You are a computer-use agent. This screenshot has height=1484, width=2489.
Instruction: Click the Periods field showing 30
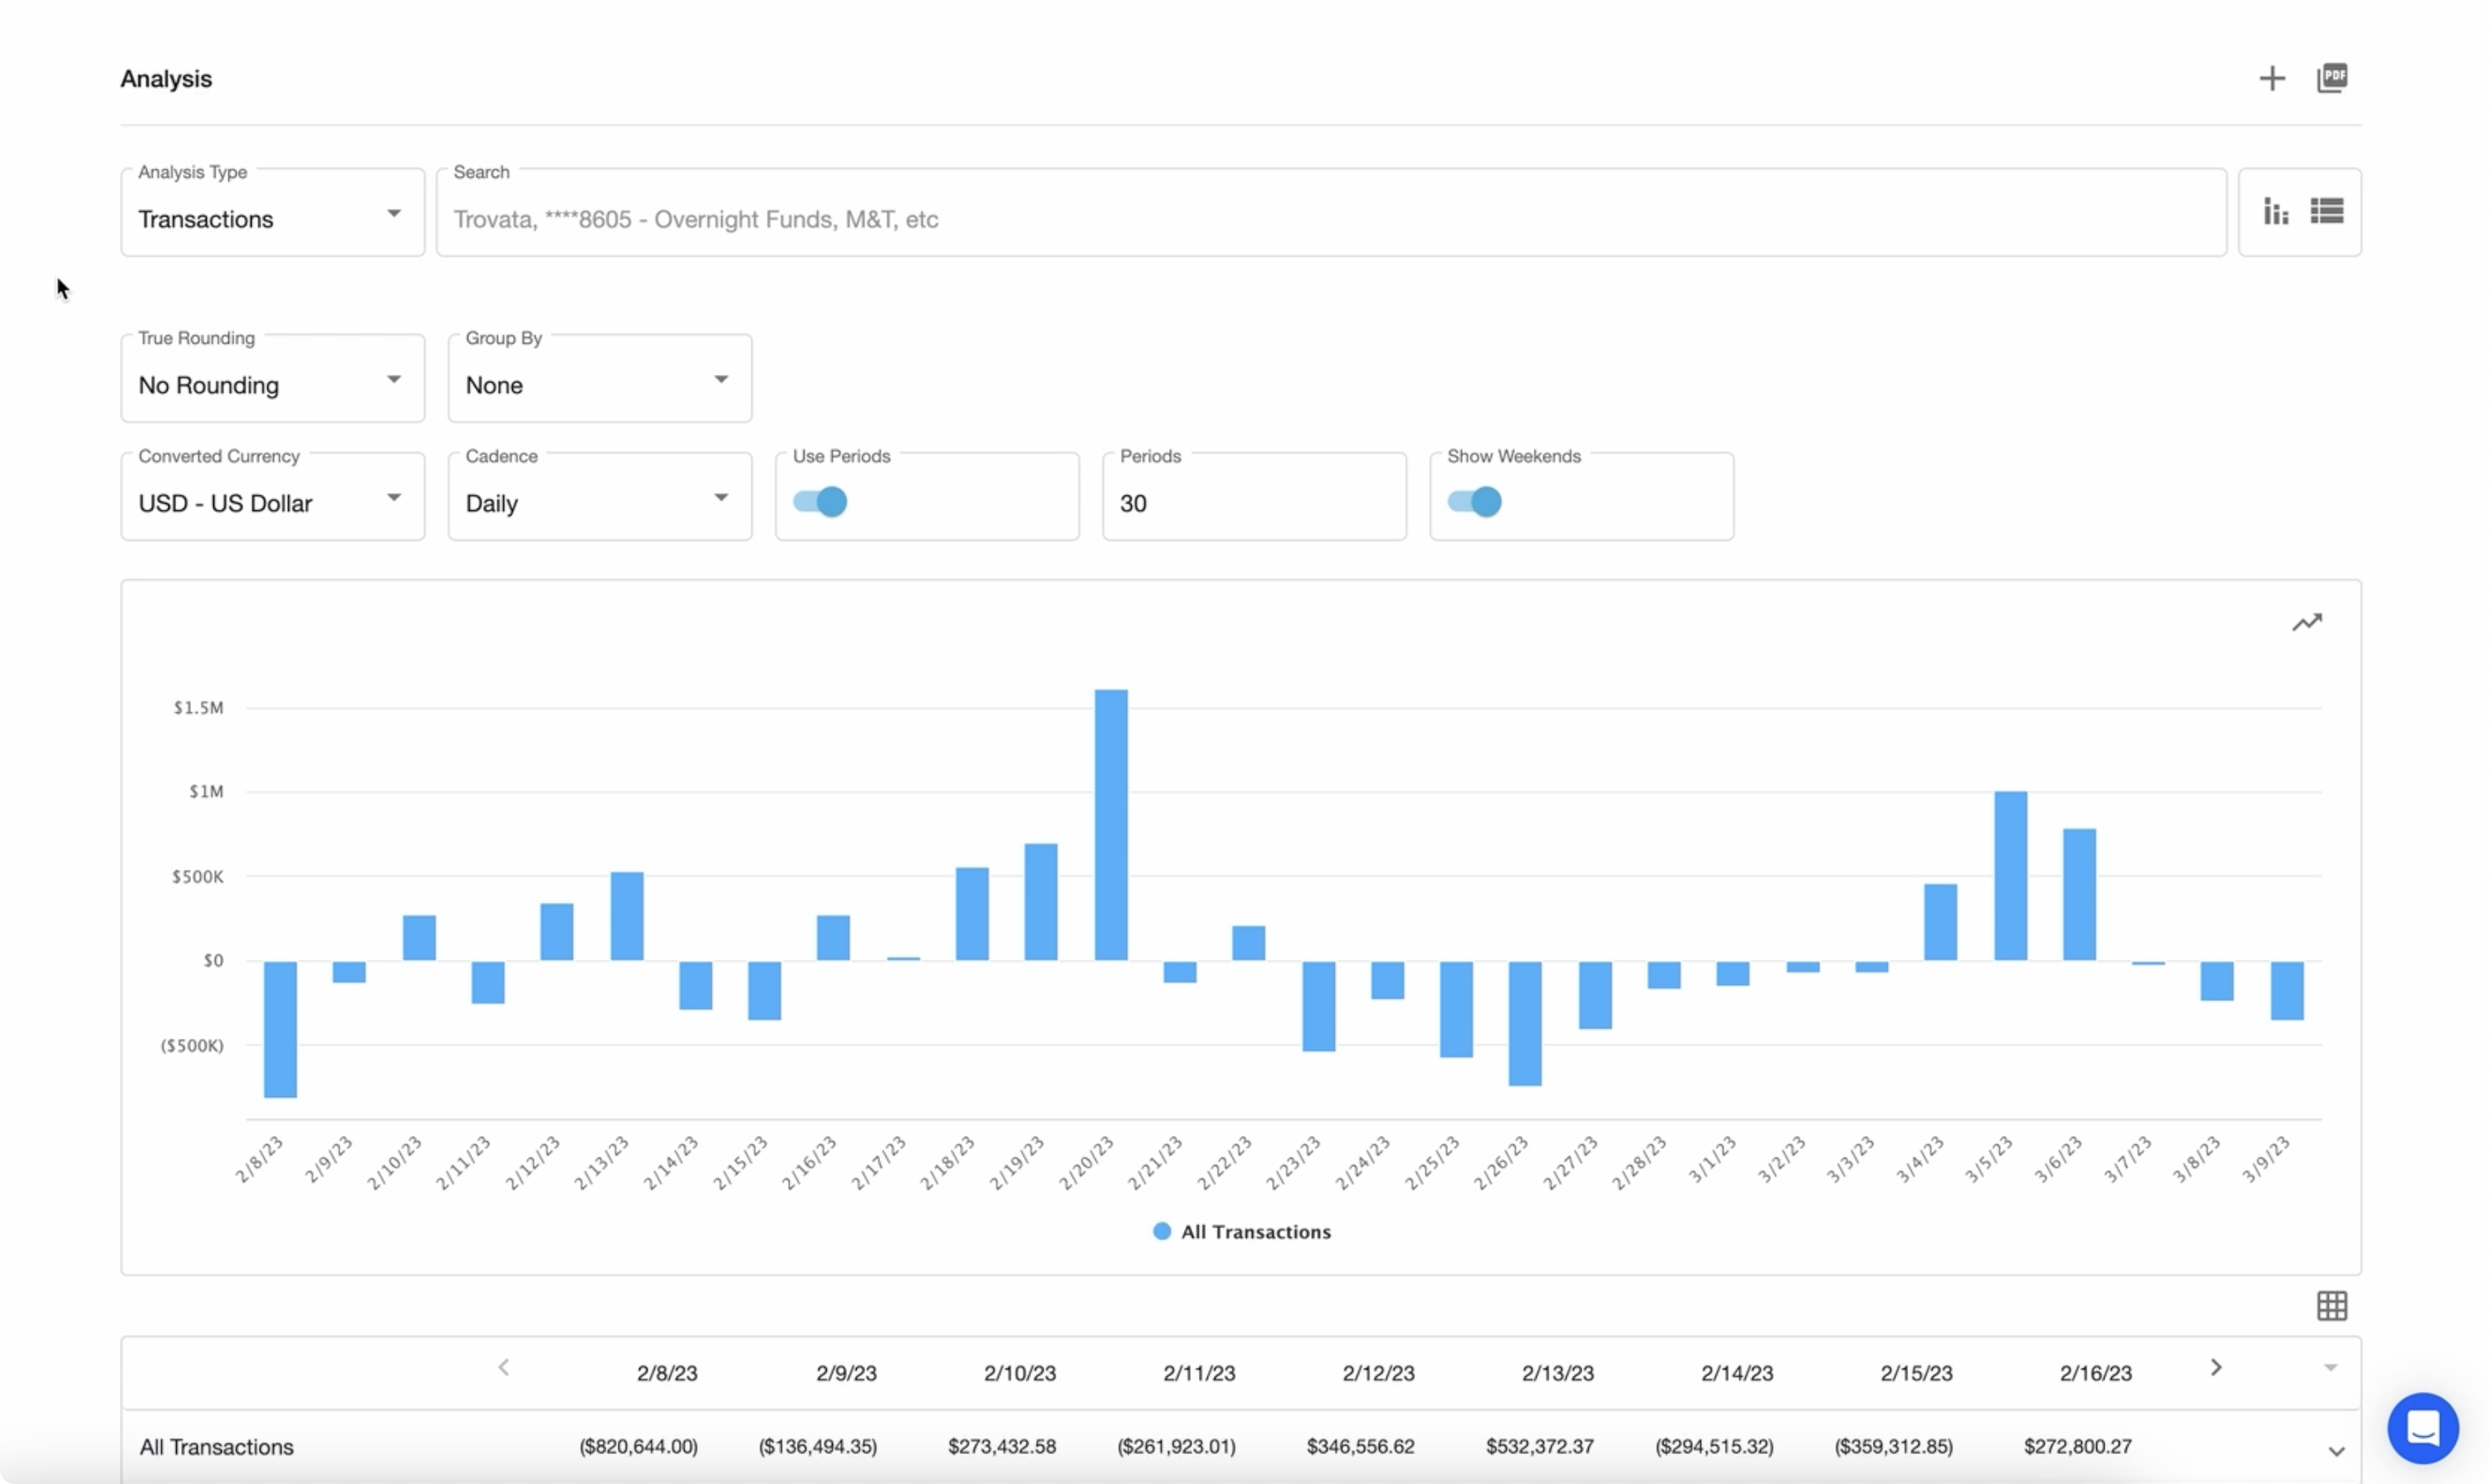click(1253, 502)
